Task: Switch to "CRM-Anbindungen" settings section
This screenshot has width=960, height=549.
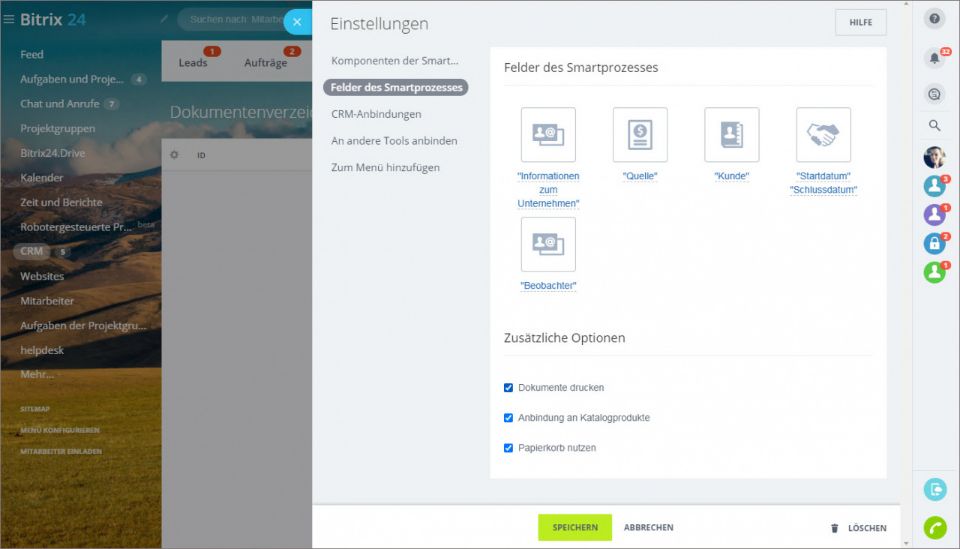Action: point(376,114)
